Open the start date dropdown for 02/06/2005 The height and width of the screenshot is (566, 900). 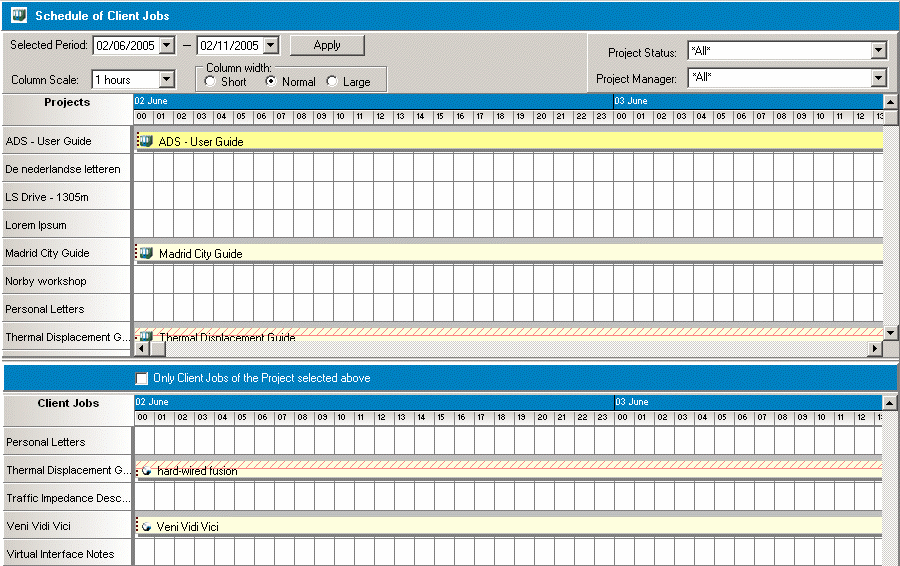click(x=166, y=45)
